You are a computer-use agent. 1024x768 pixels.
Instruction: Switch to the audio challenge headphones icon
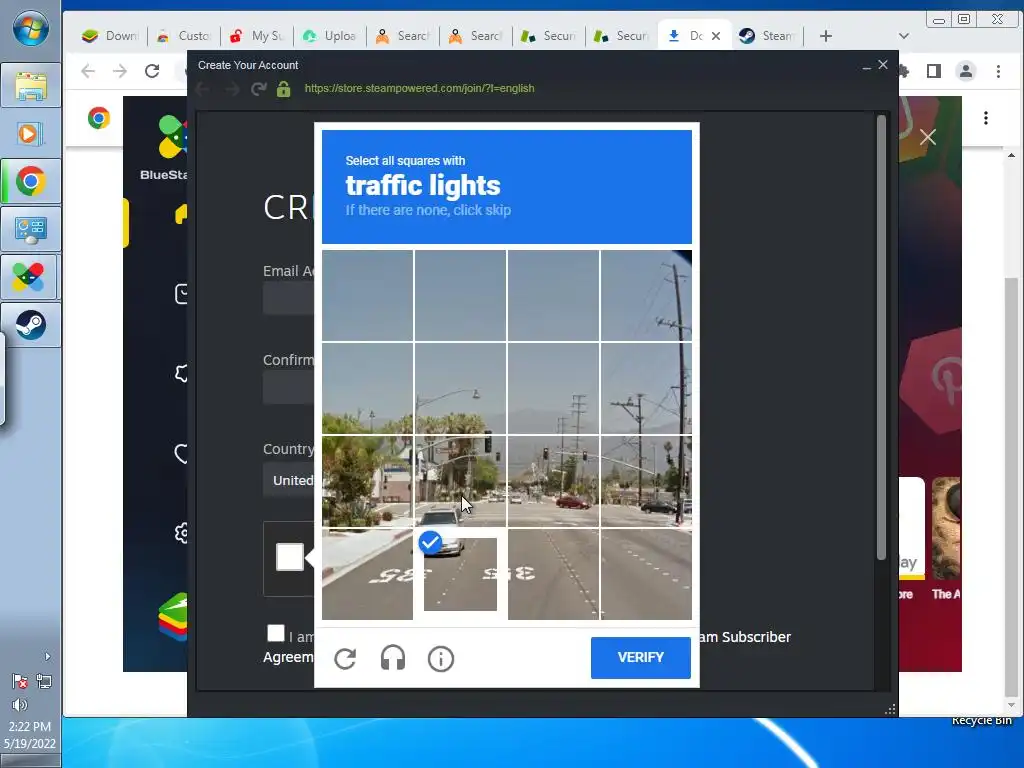[x=392, y=658]
